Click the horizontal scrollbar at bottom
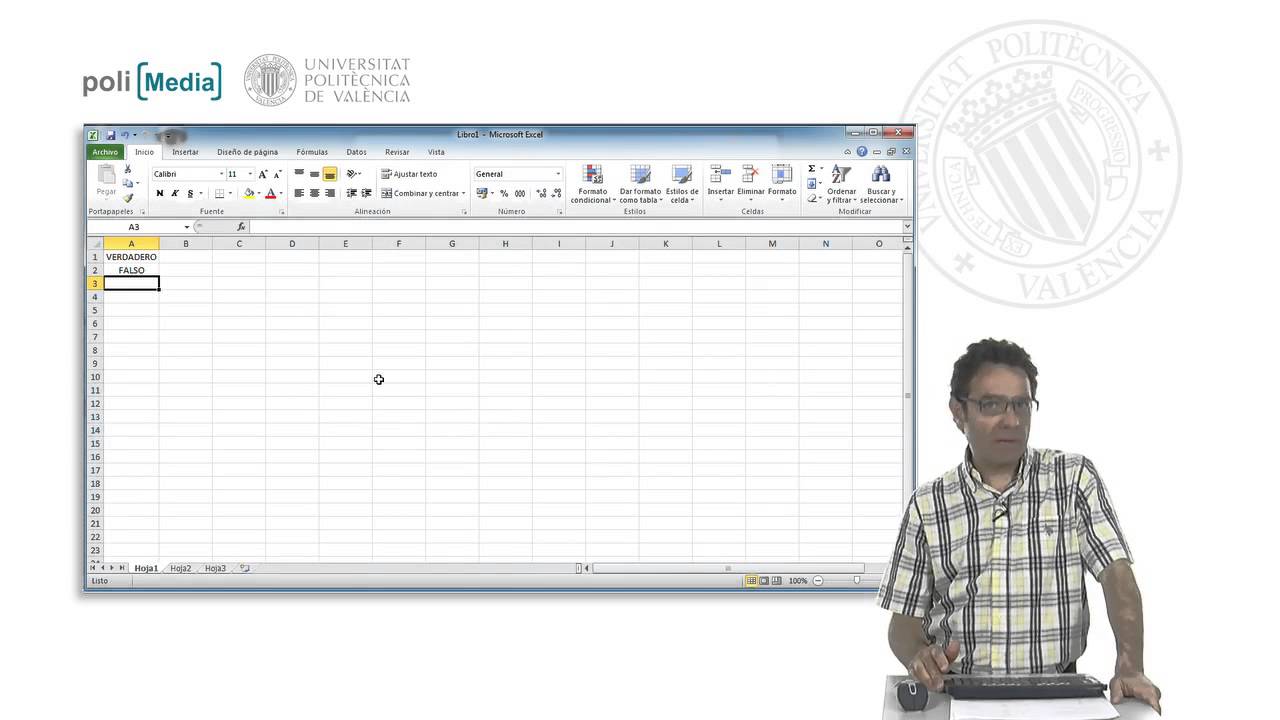The image size is (1280, 720). 729,568
